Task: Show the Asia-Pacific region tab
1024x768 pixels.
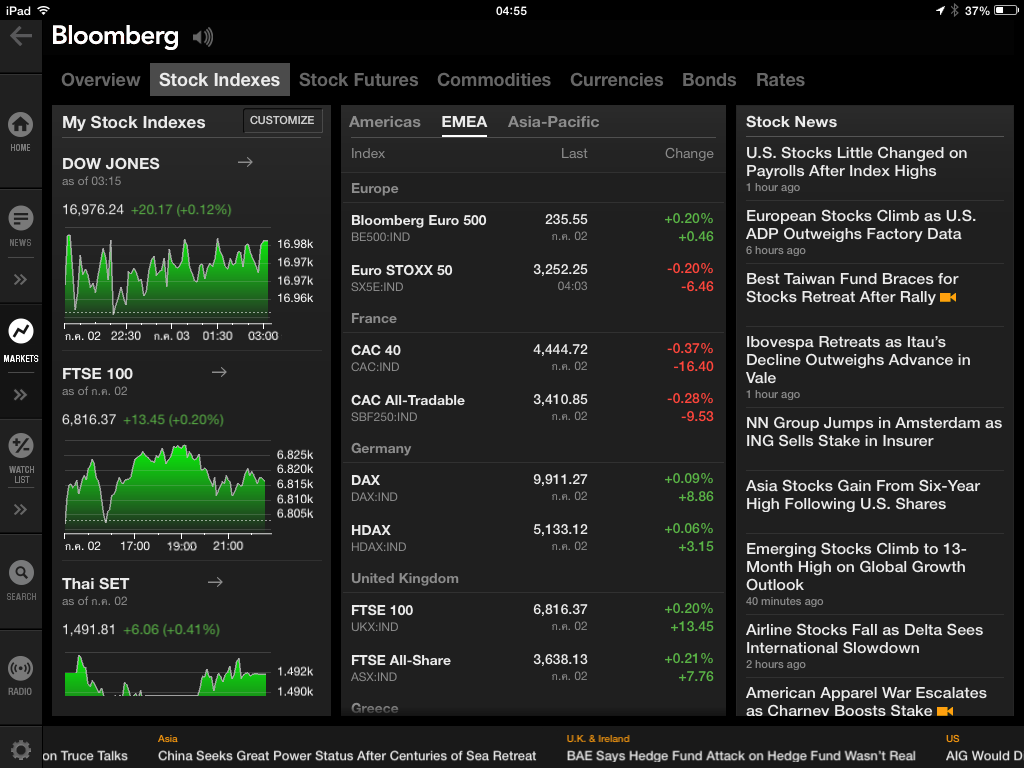Action: click(554, 122)
